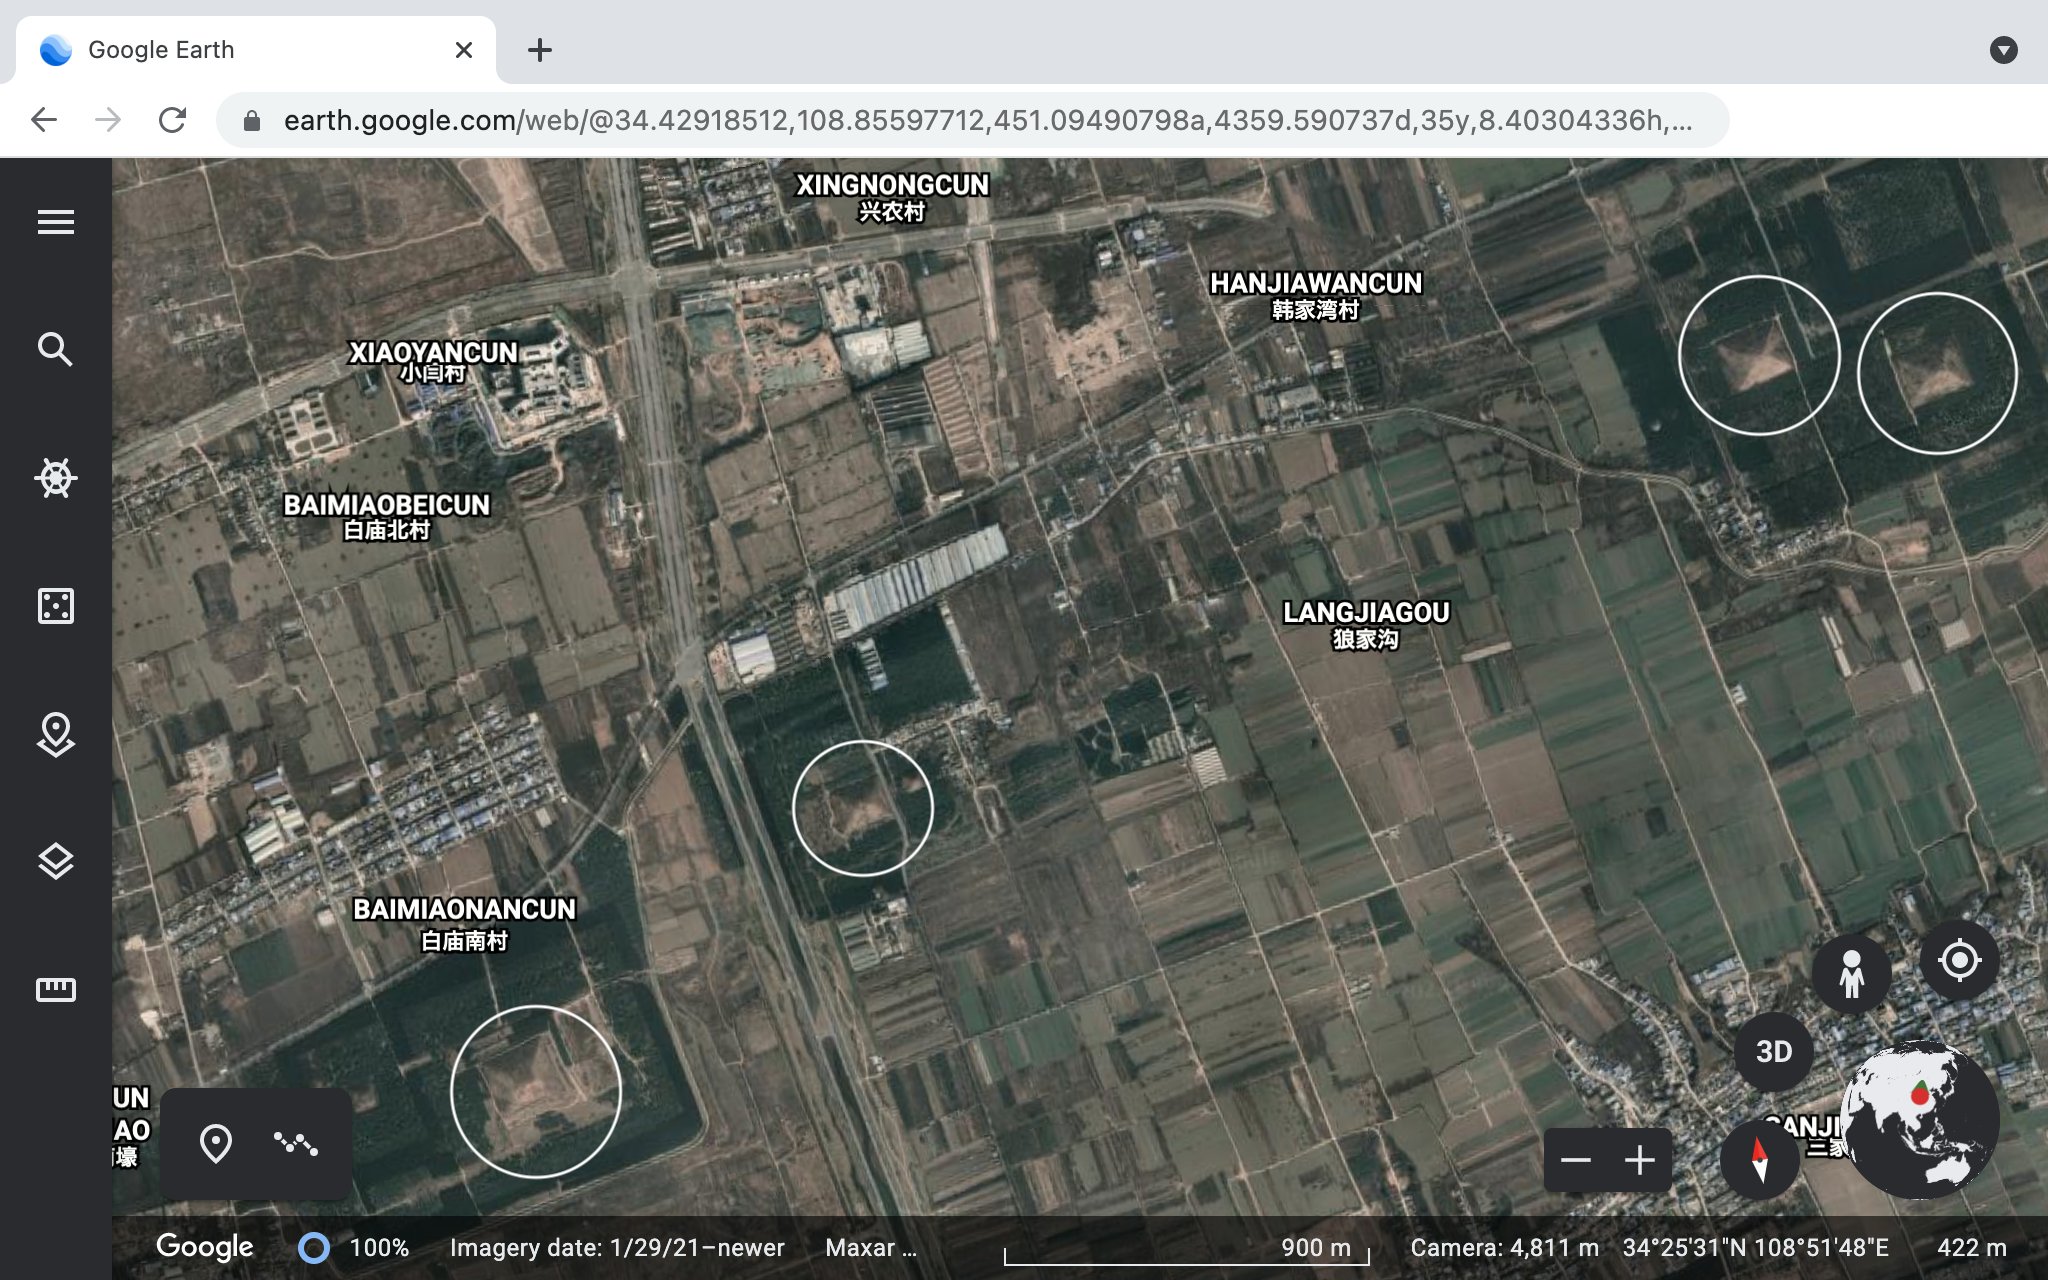The image size is (2048, 1280).
Task: Go back in browser history
Action: pos(44,120)
